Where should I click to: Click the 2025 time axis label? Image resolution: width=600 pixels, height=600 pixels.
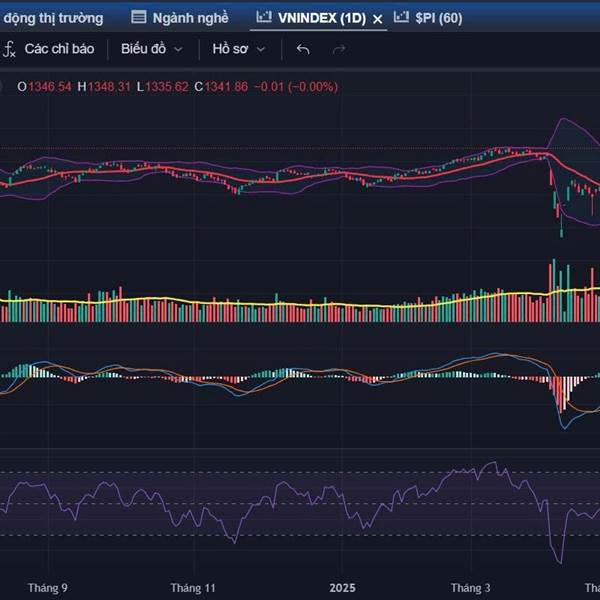click(342, 588)
